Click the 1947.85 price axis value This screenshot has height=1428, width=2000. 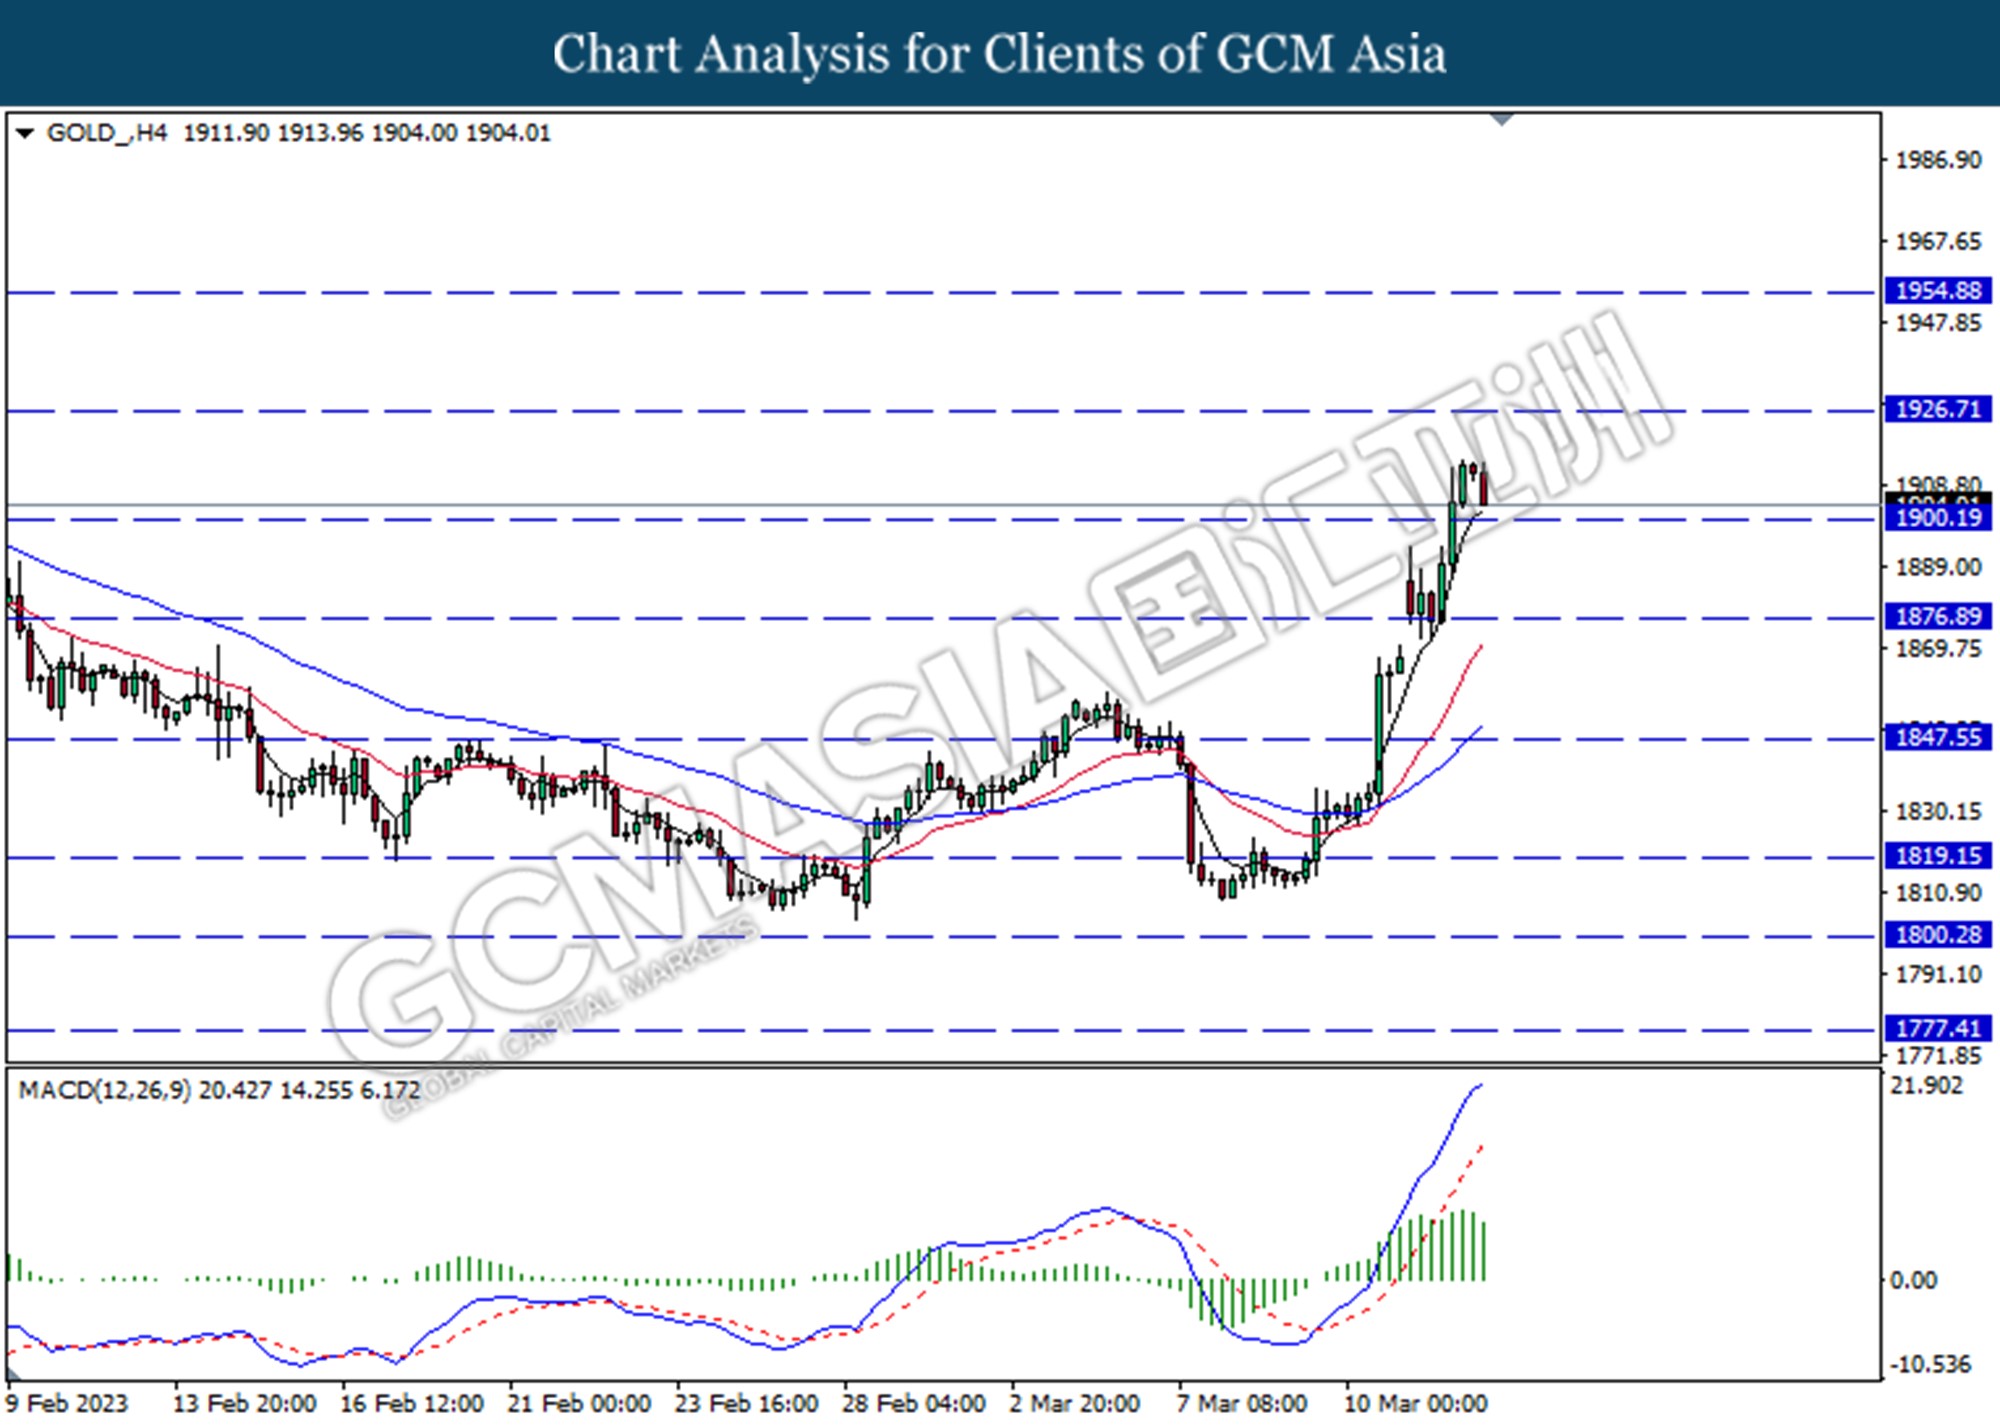pos(1938,323)
